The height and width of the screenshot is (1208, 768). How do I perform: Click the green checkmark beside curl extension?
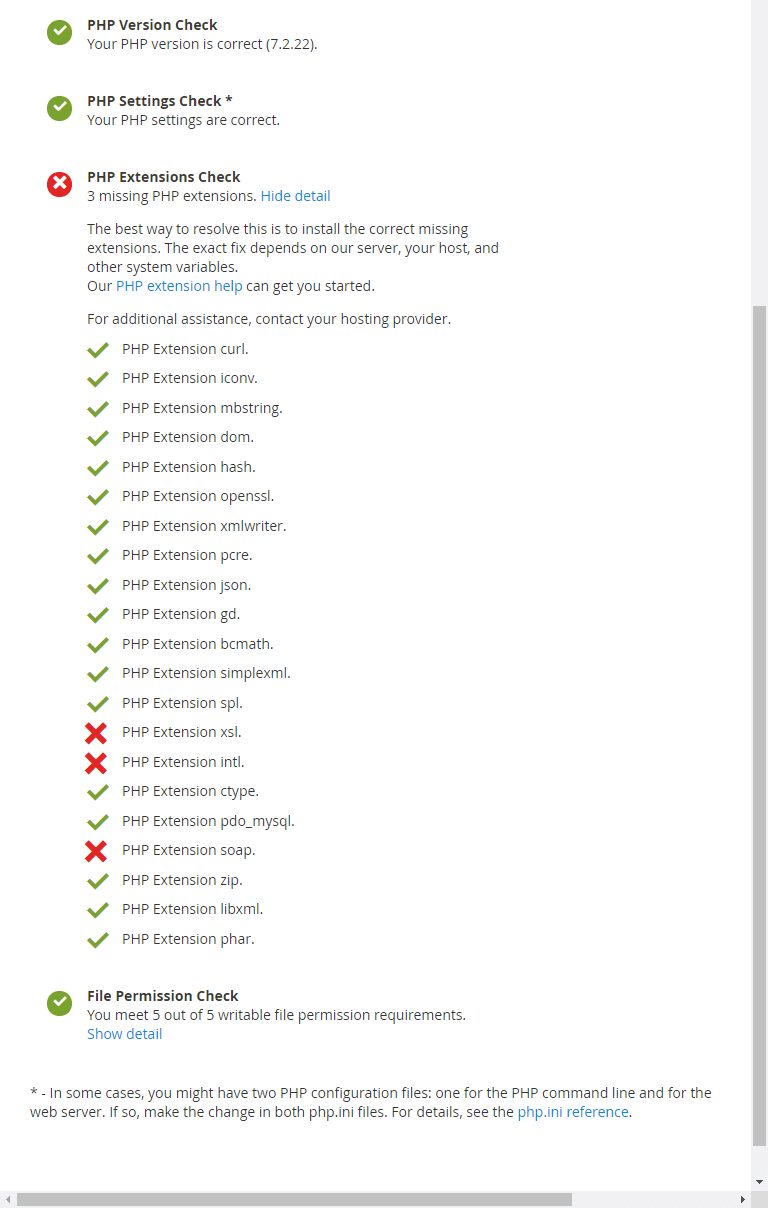(x=97, y=350)
